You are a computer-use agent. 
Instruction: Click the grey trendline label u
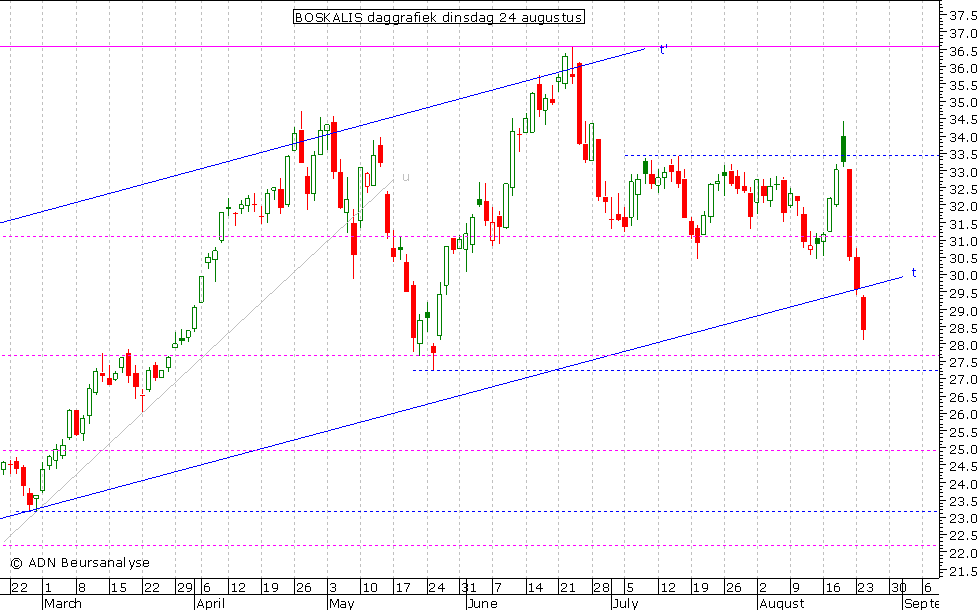click(406, 178)
